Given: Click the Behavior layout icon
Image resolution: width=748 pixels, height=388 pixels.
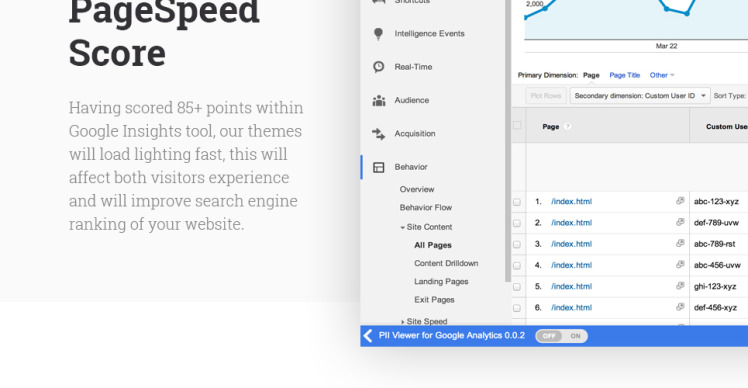Looking at the screenshot, I should click(x=378, y=167).
